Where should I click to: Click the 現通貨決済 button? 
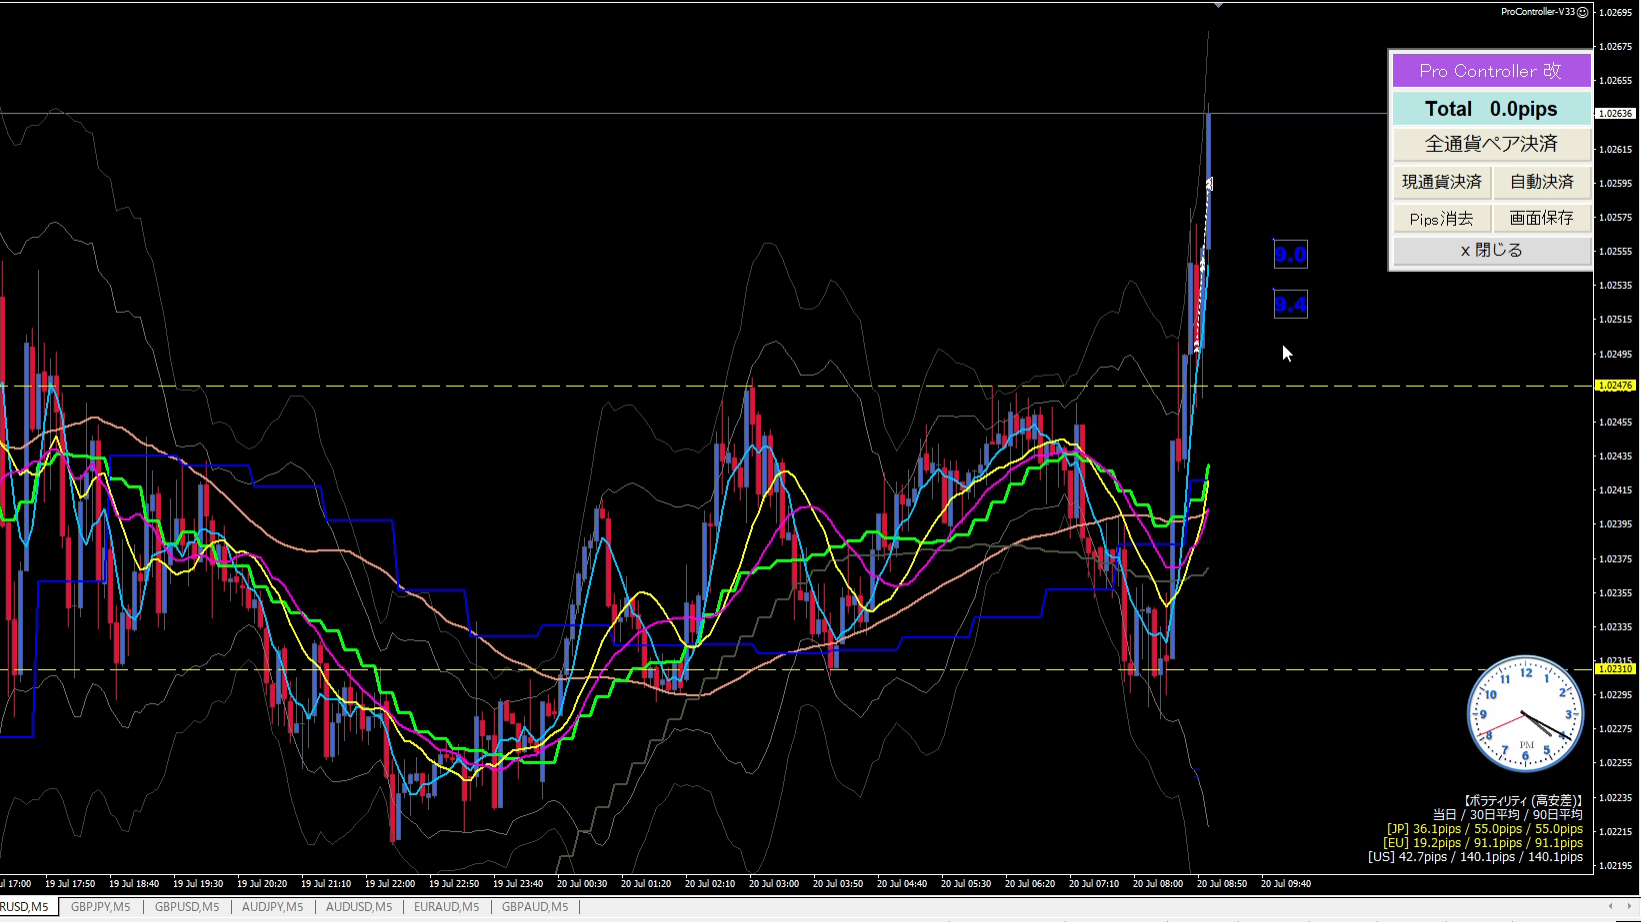pos(1441,182)
